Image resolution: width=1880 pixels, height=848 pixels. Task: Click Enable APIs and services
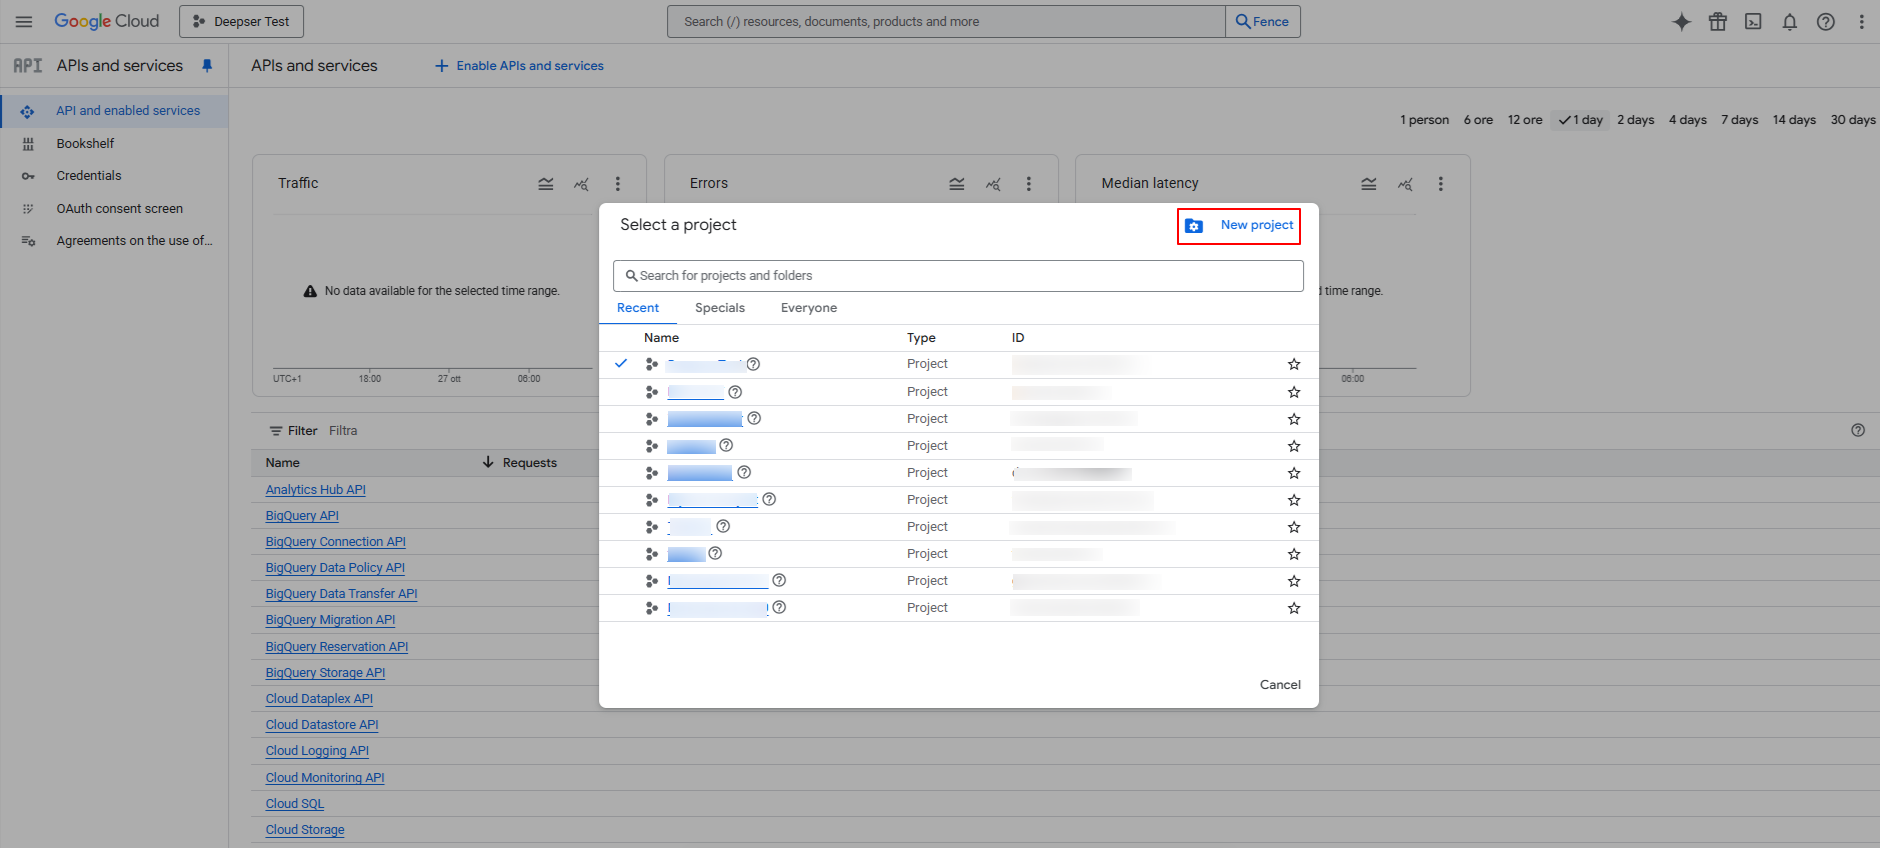[x=519, y=66]
